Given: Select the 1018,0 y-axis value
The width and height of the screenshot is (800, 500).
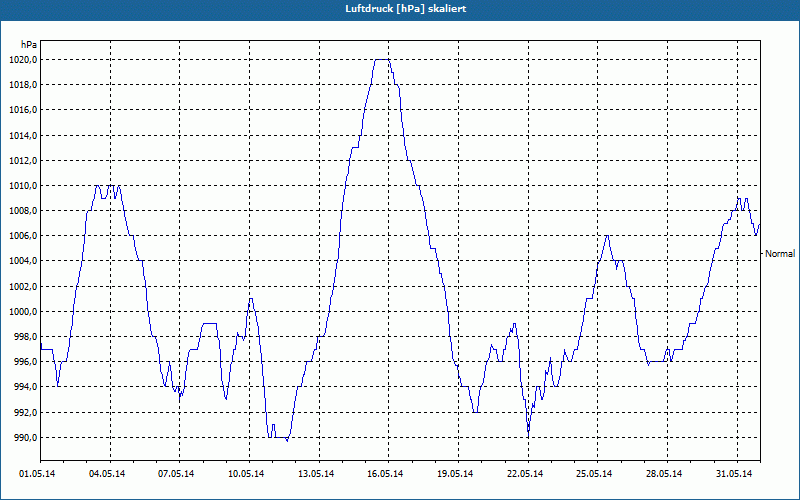Looking at the screenshot, I should pyautogui.click(x=23, y=85).
